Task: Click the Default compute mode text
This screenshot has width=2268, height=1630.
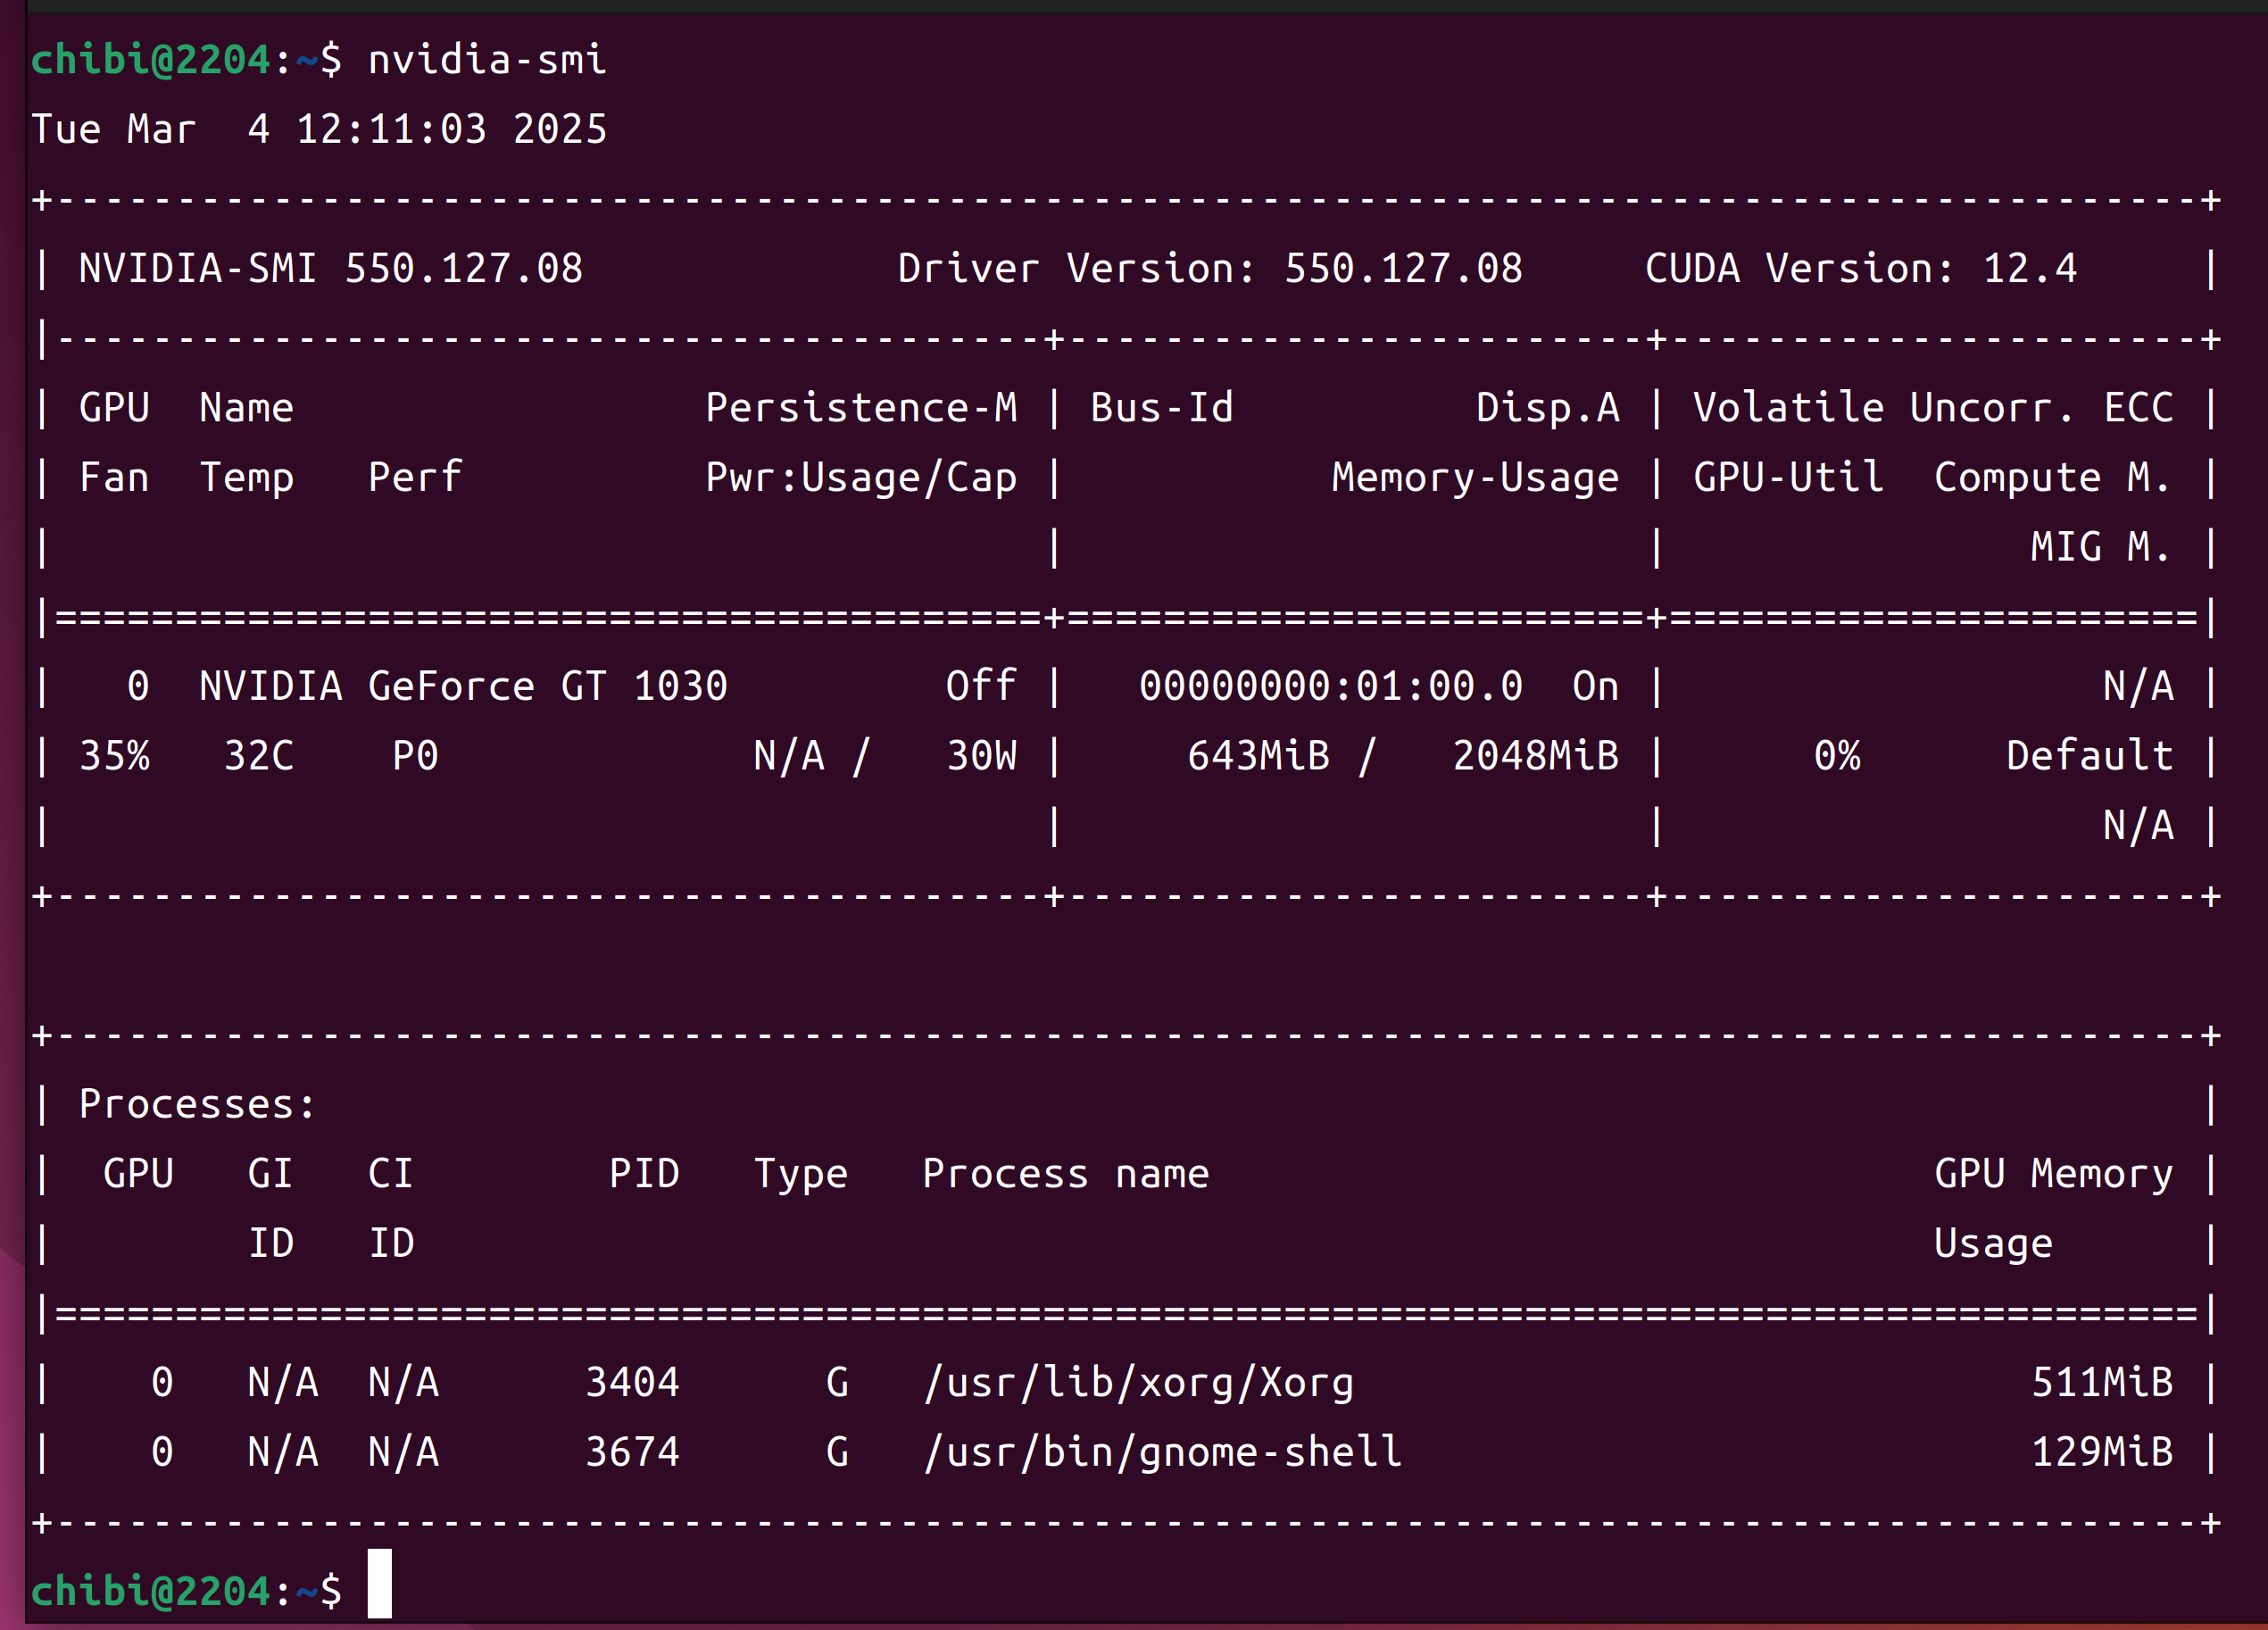Action: pos(2089,755)
